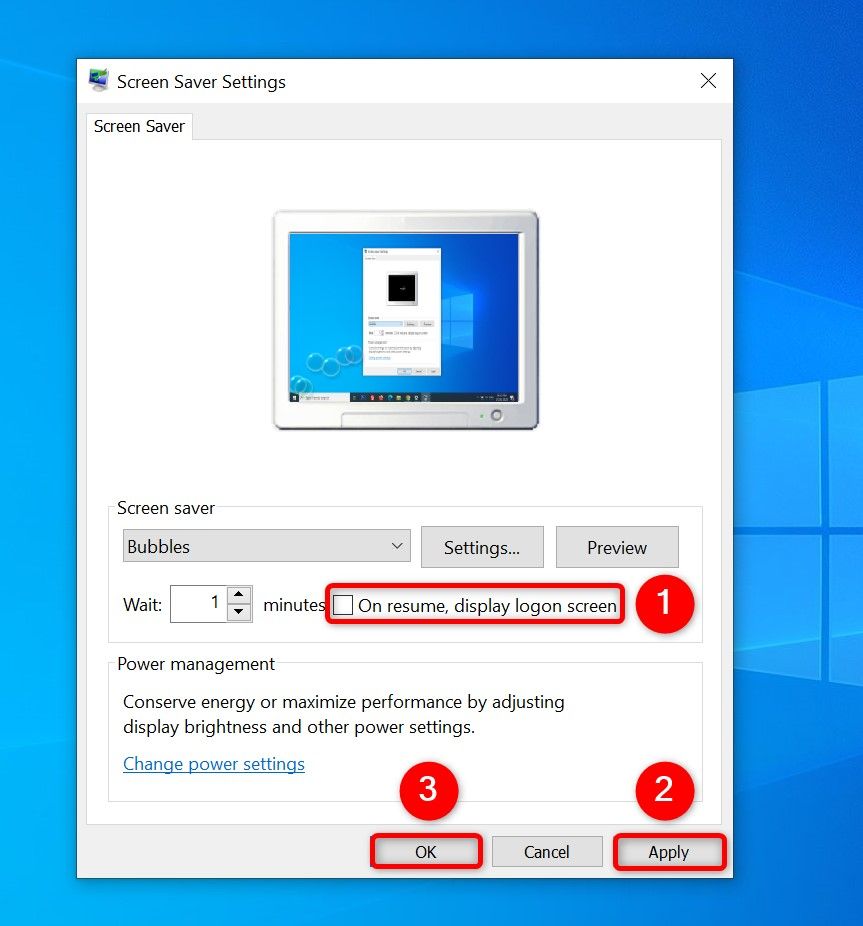Open the screen saver selection dropdown

(265, 546)
